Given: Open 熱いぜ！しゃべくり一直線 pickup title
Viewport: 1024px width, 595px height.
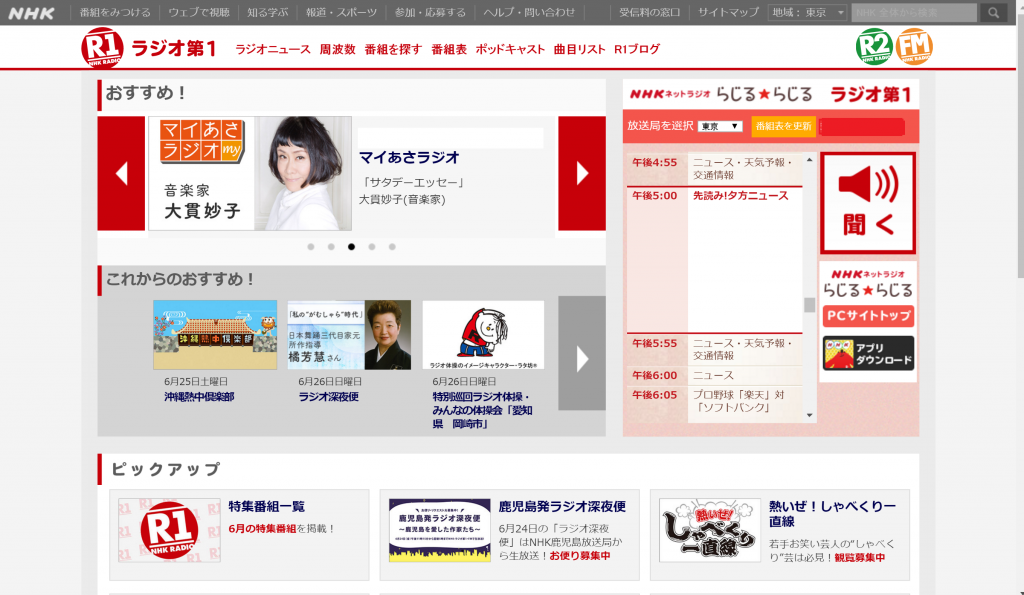Looking at the screenshot, I should 833,513.
